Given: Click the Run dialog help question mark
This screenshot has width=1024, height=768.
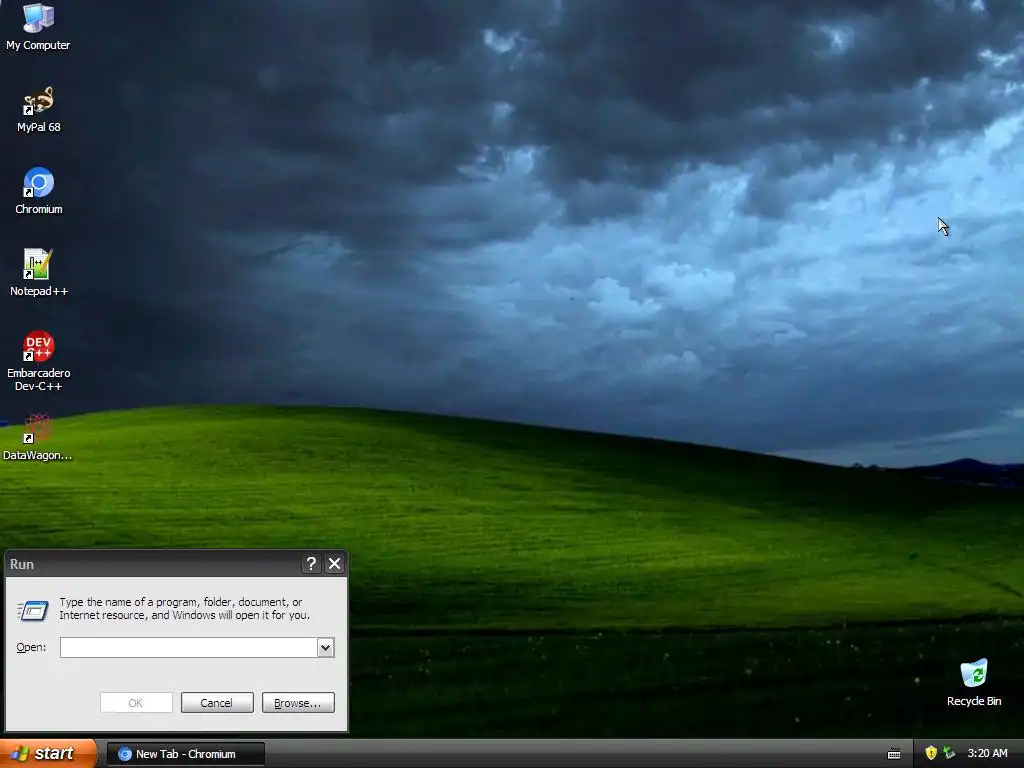Looking at the screenshot, I should [x=312, y=564].
